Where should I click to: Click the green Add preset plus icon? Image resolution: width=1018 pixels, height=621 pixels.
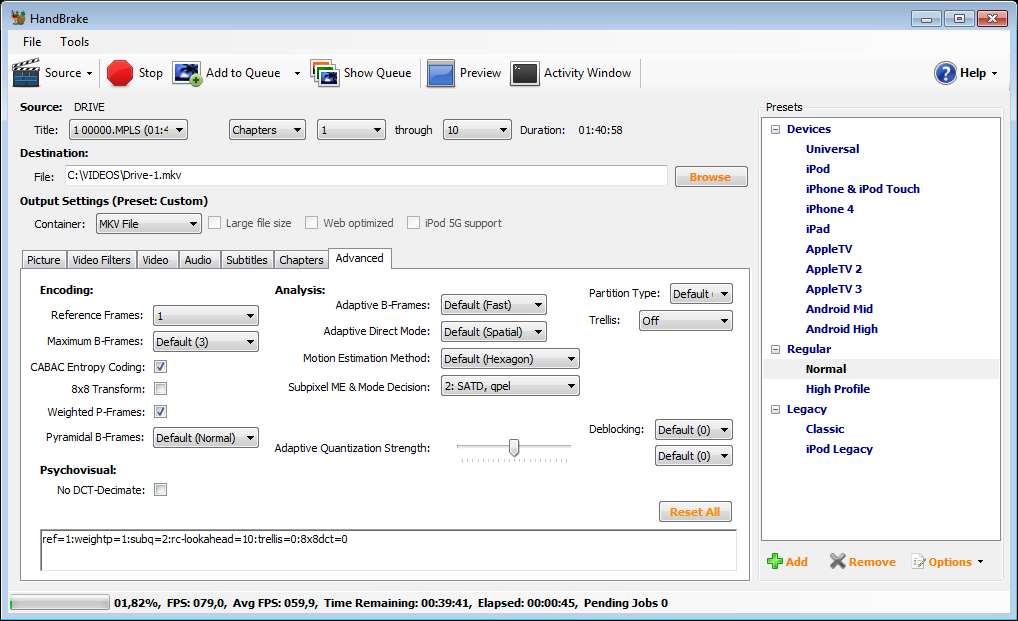(x=775, y=562)
